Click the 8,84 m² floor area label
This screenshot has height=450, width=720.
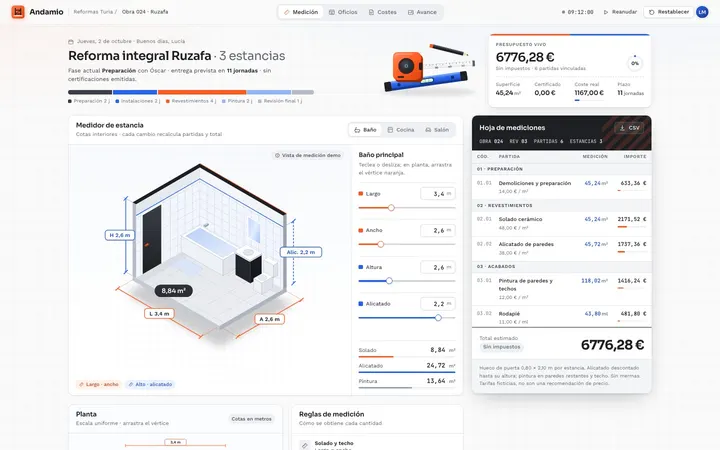point(174,291)
